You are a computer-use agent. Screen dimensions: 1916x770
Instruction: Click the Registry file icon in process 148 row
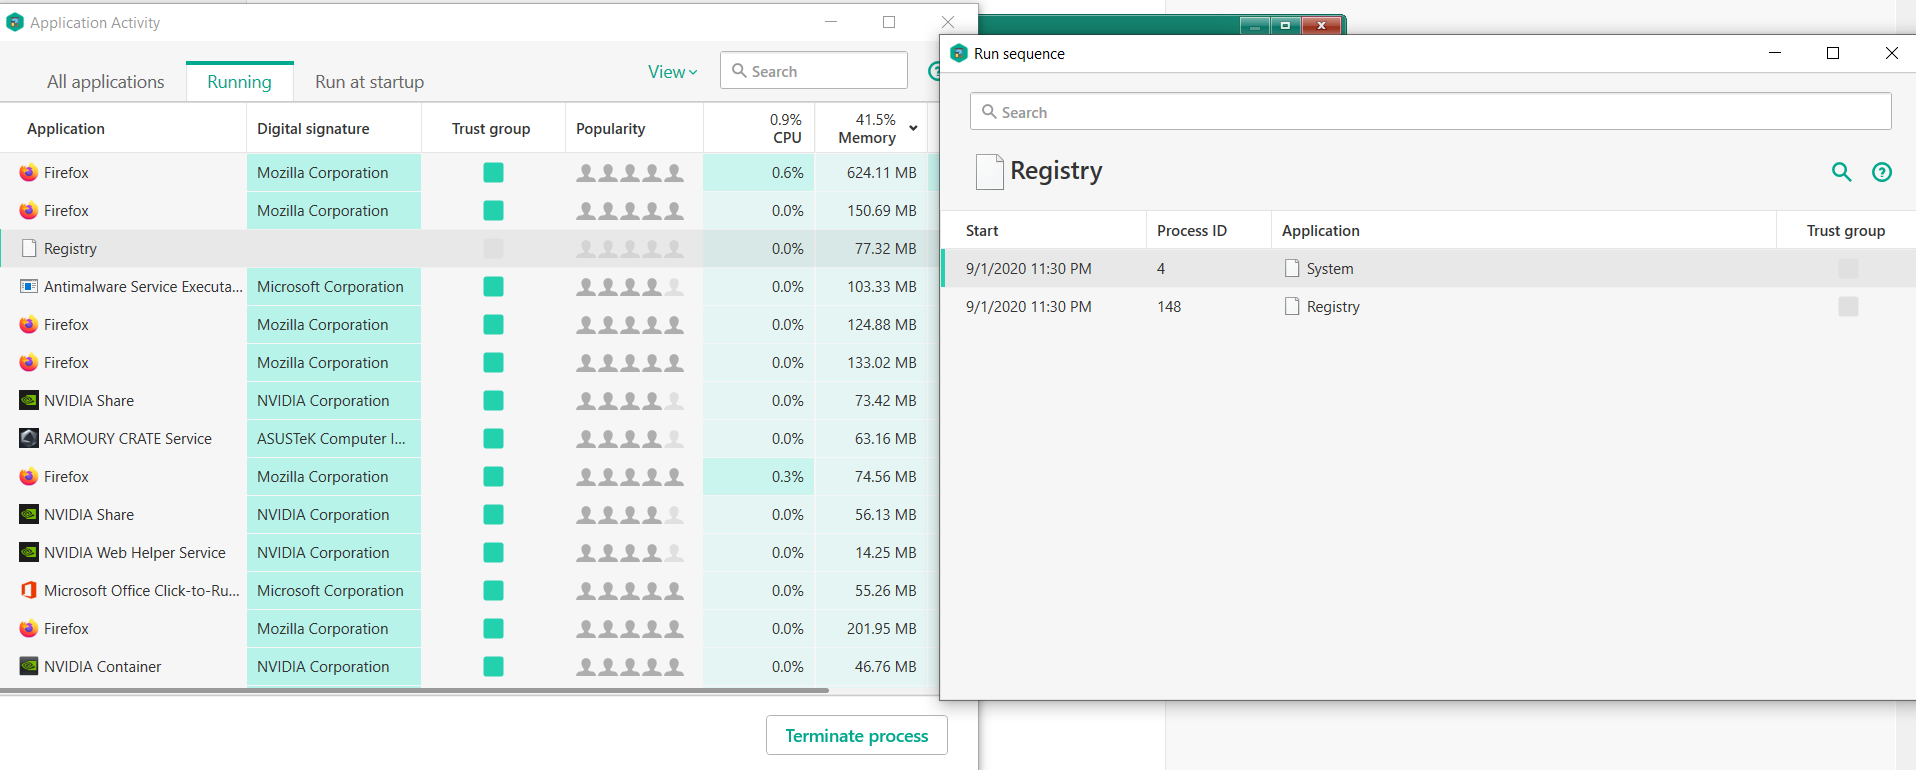[x=1292, y=307]
